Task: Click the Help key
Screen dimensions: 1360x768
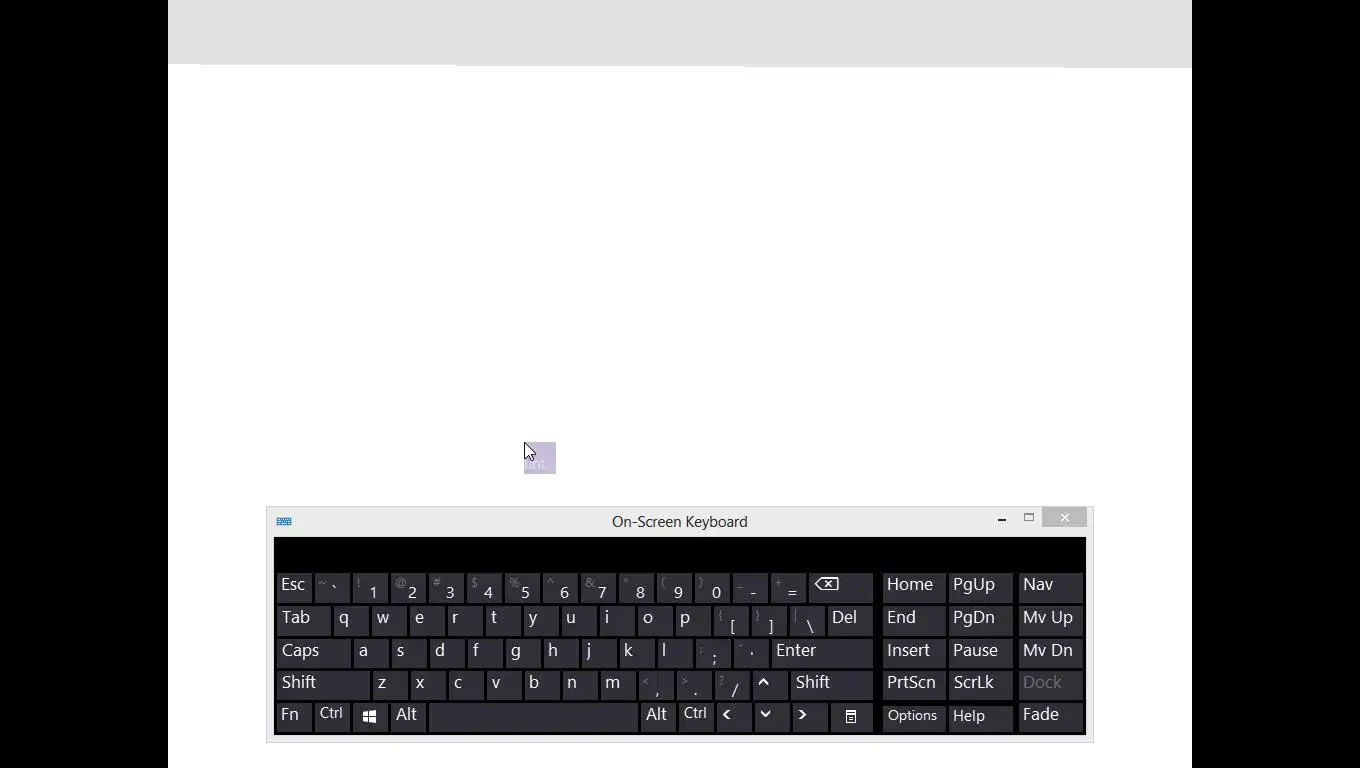Action: click(x=980, y=717)
